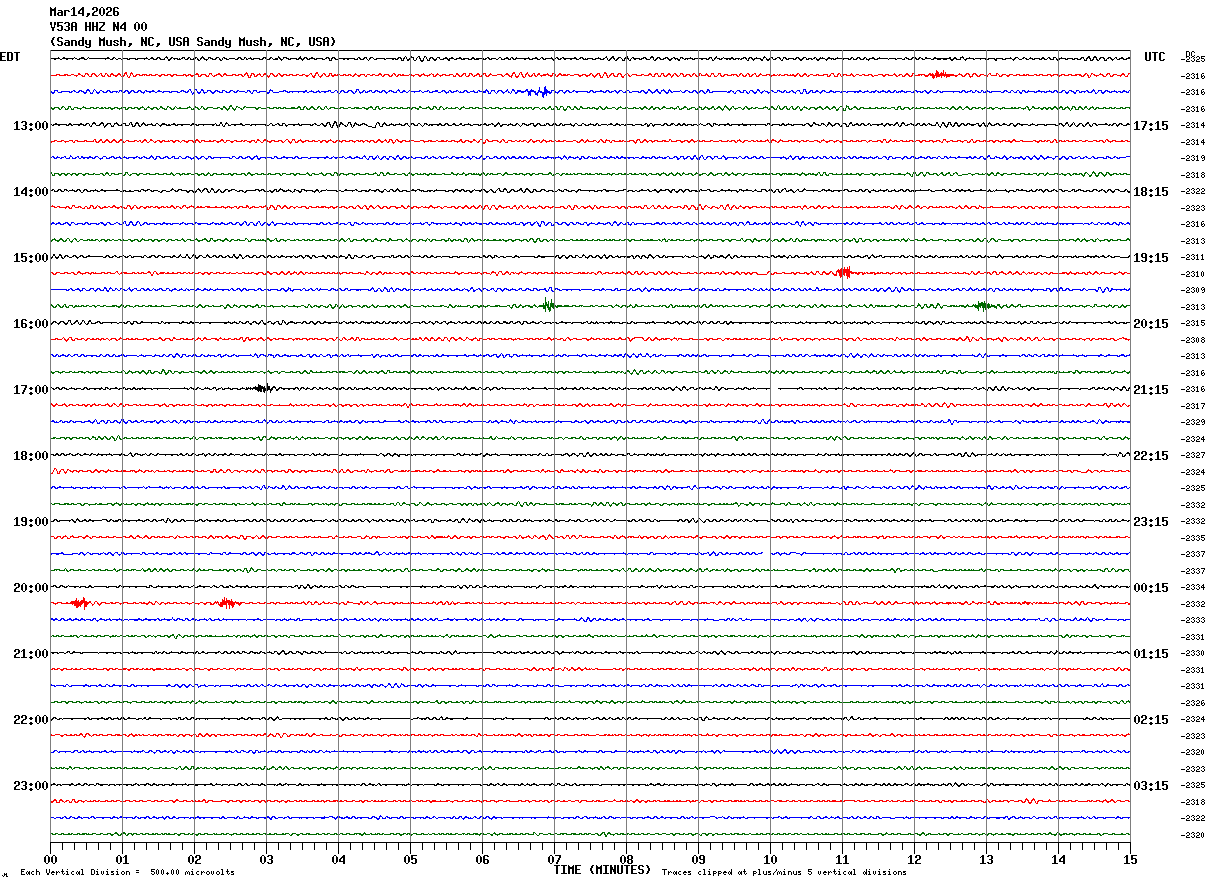Click the 13:00 EDT time label
1210x886 pixels.
30,126
